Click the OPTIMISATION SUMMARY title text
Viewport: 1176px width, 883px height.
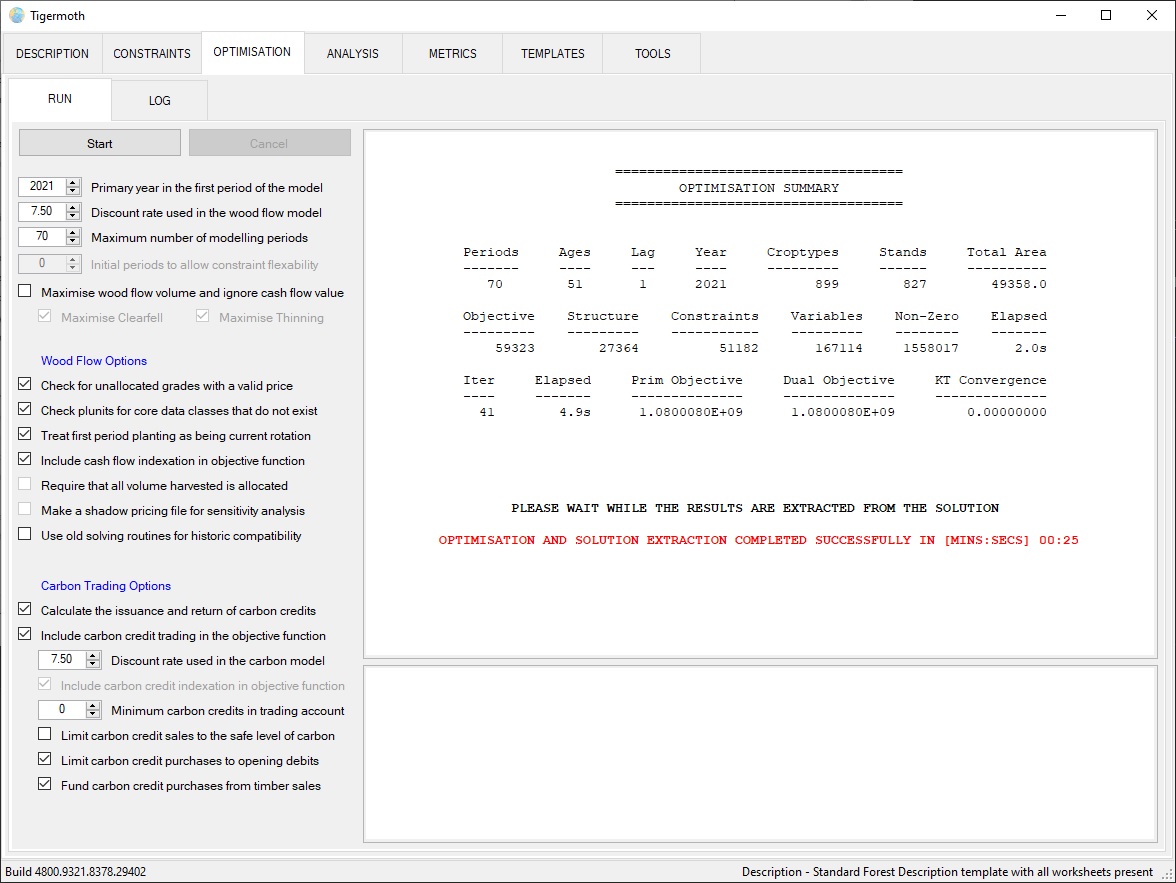759,188
